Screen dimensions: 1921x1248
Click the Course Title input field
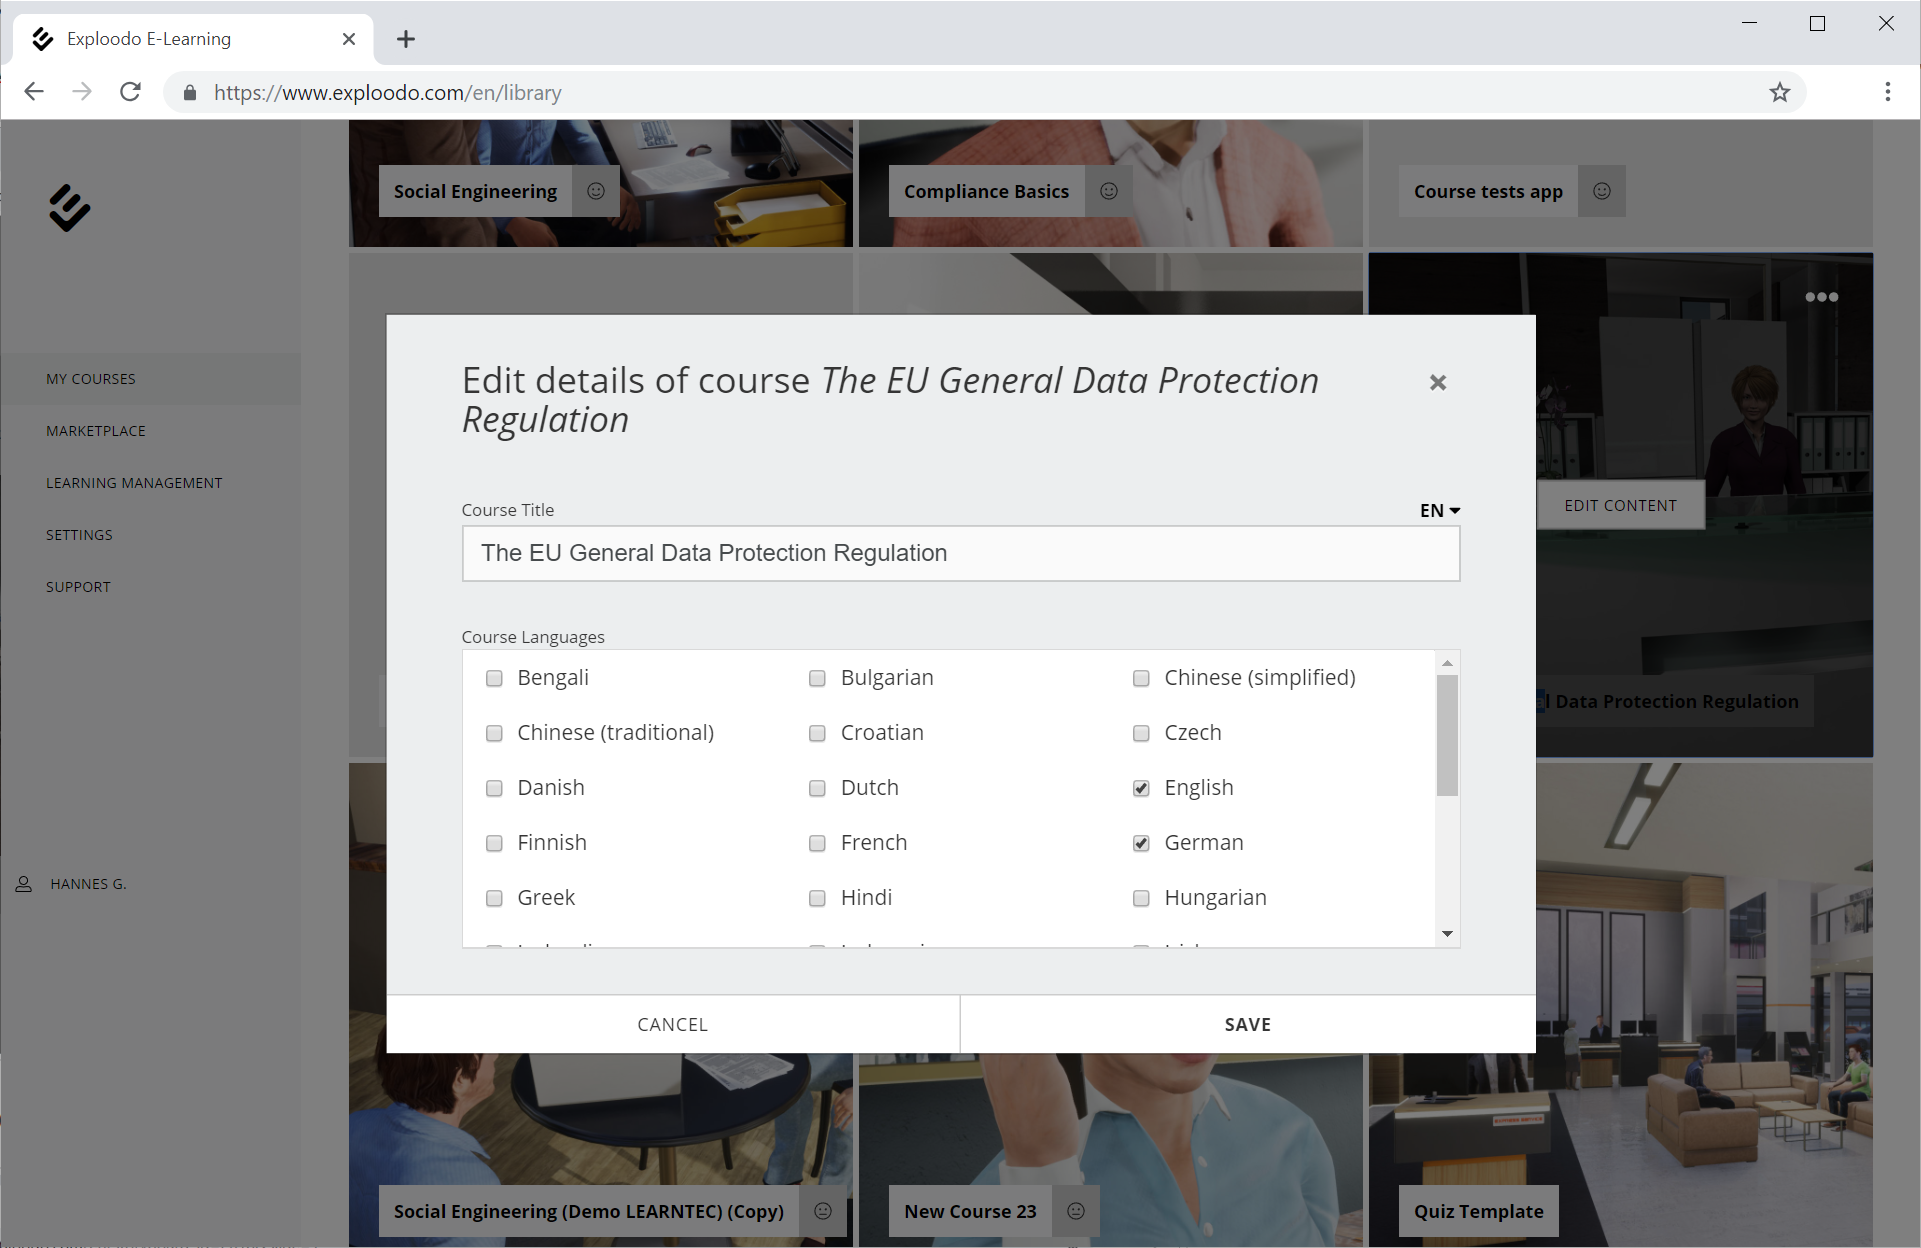(x=960, y=553)
